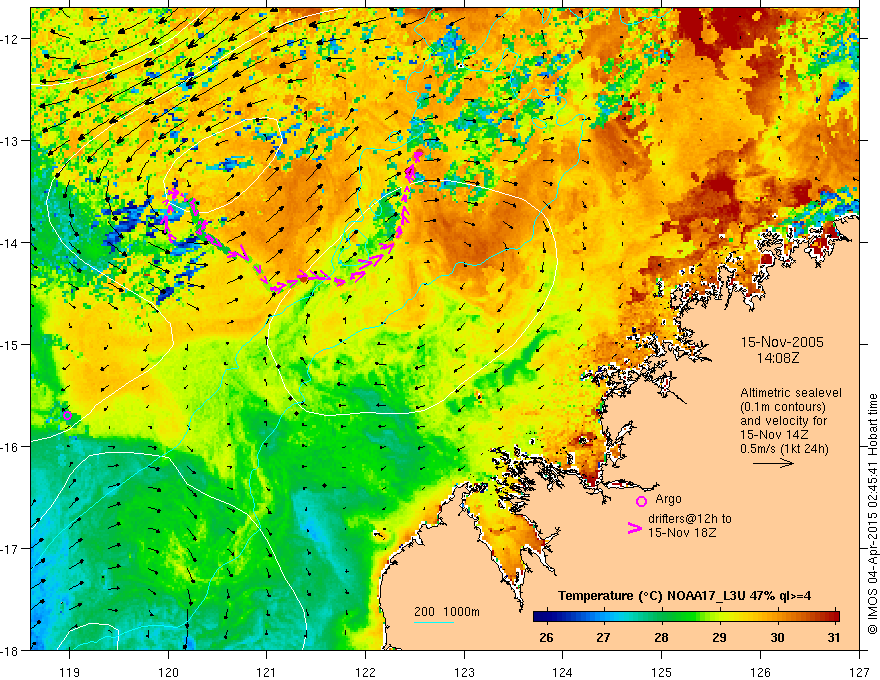
Task: Click the Argo float circle on the map near 119°E
Action: tap(67, 415)
